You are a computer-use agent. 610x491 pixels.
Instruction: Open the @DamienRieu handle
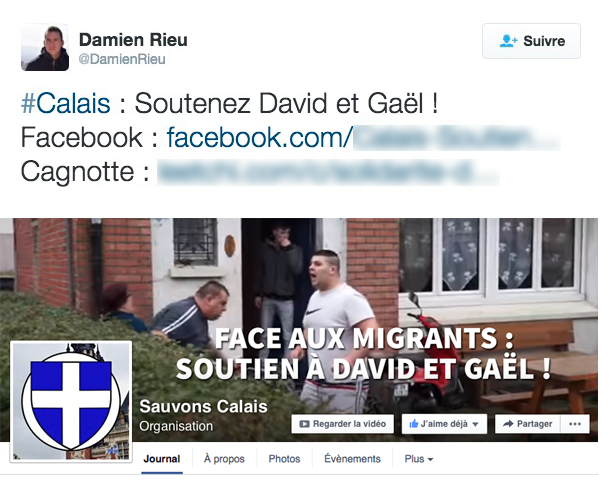pos(122,59)
